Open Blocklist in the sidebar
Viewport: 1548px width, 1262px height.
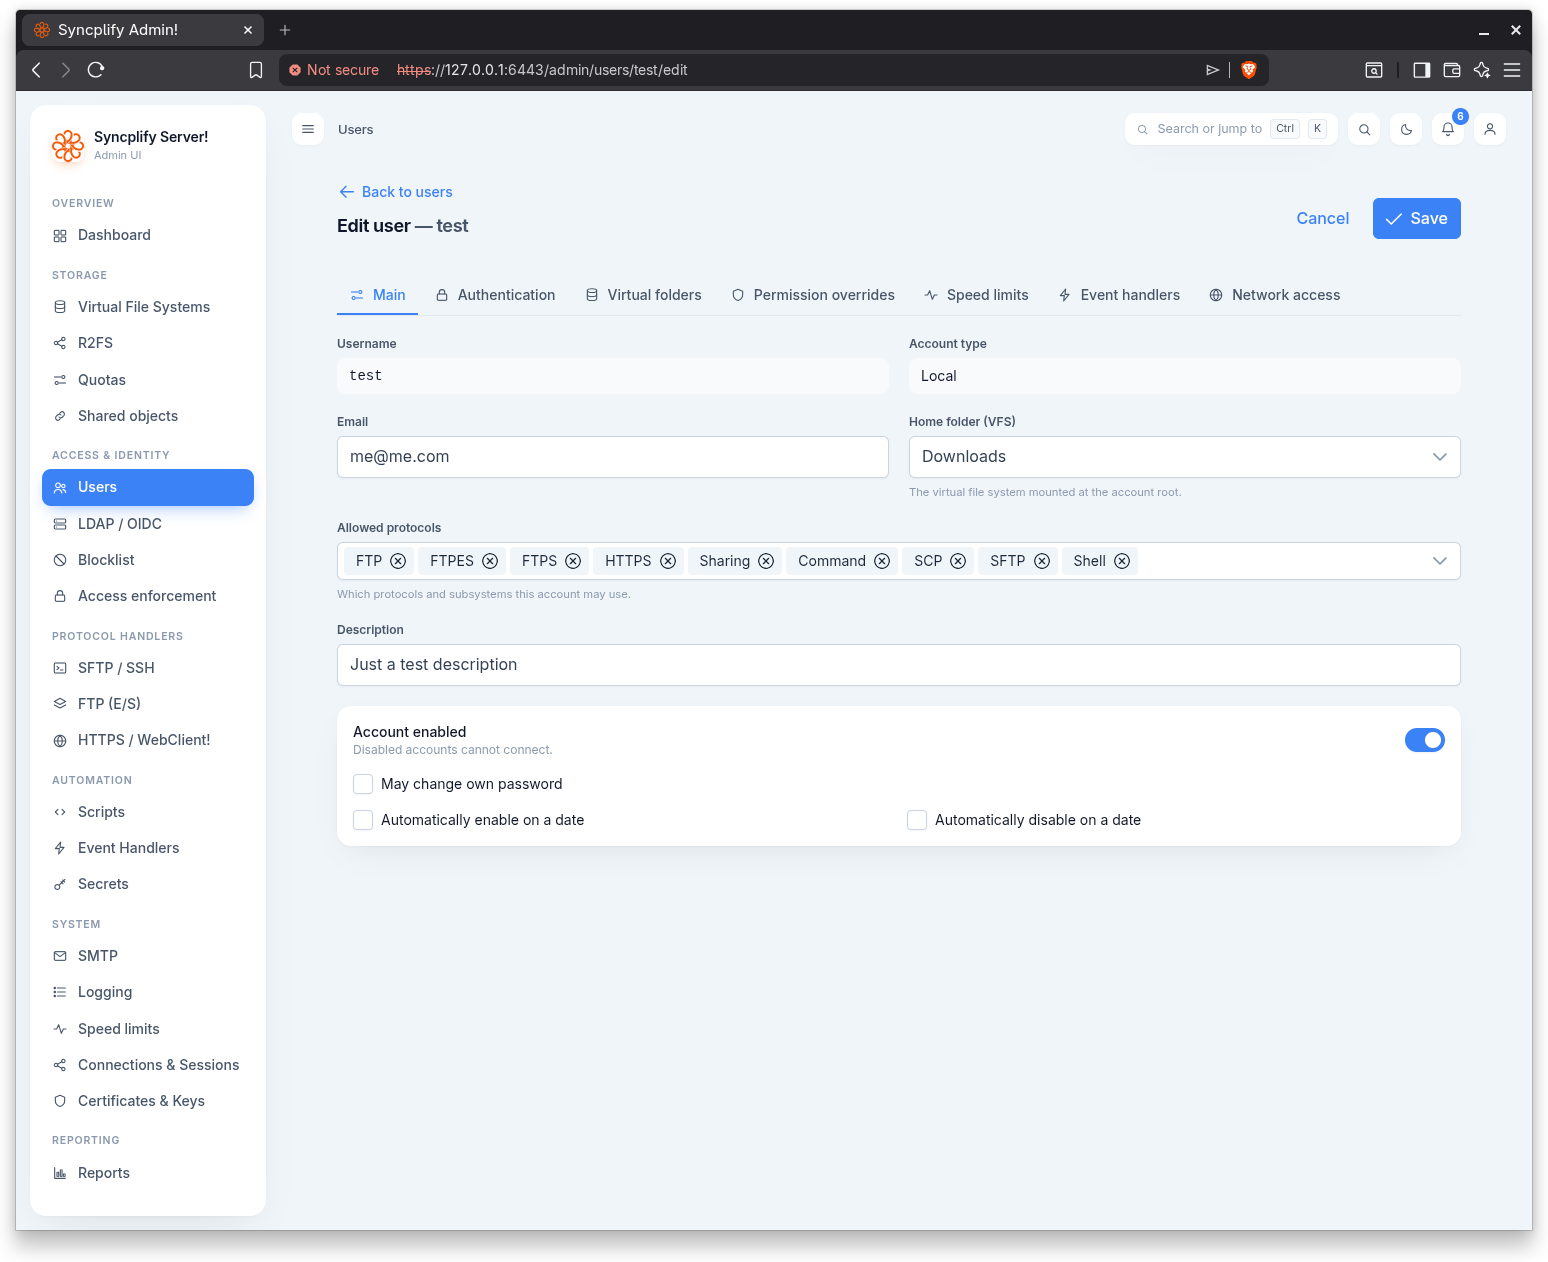point(148,560)
